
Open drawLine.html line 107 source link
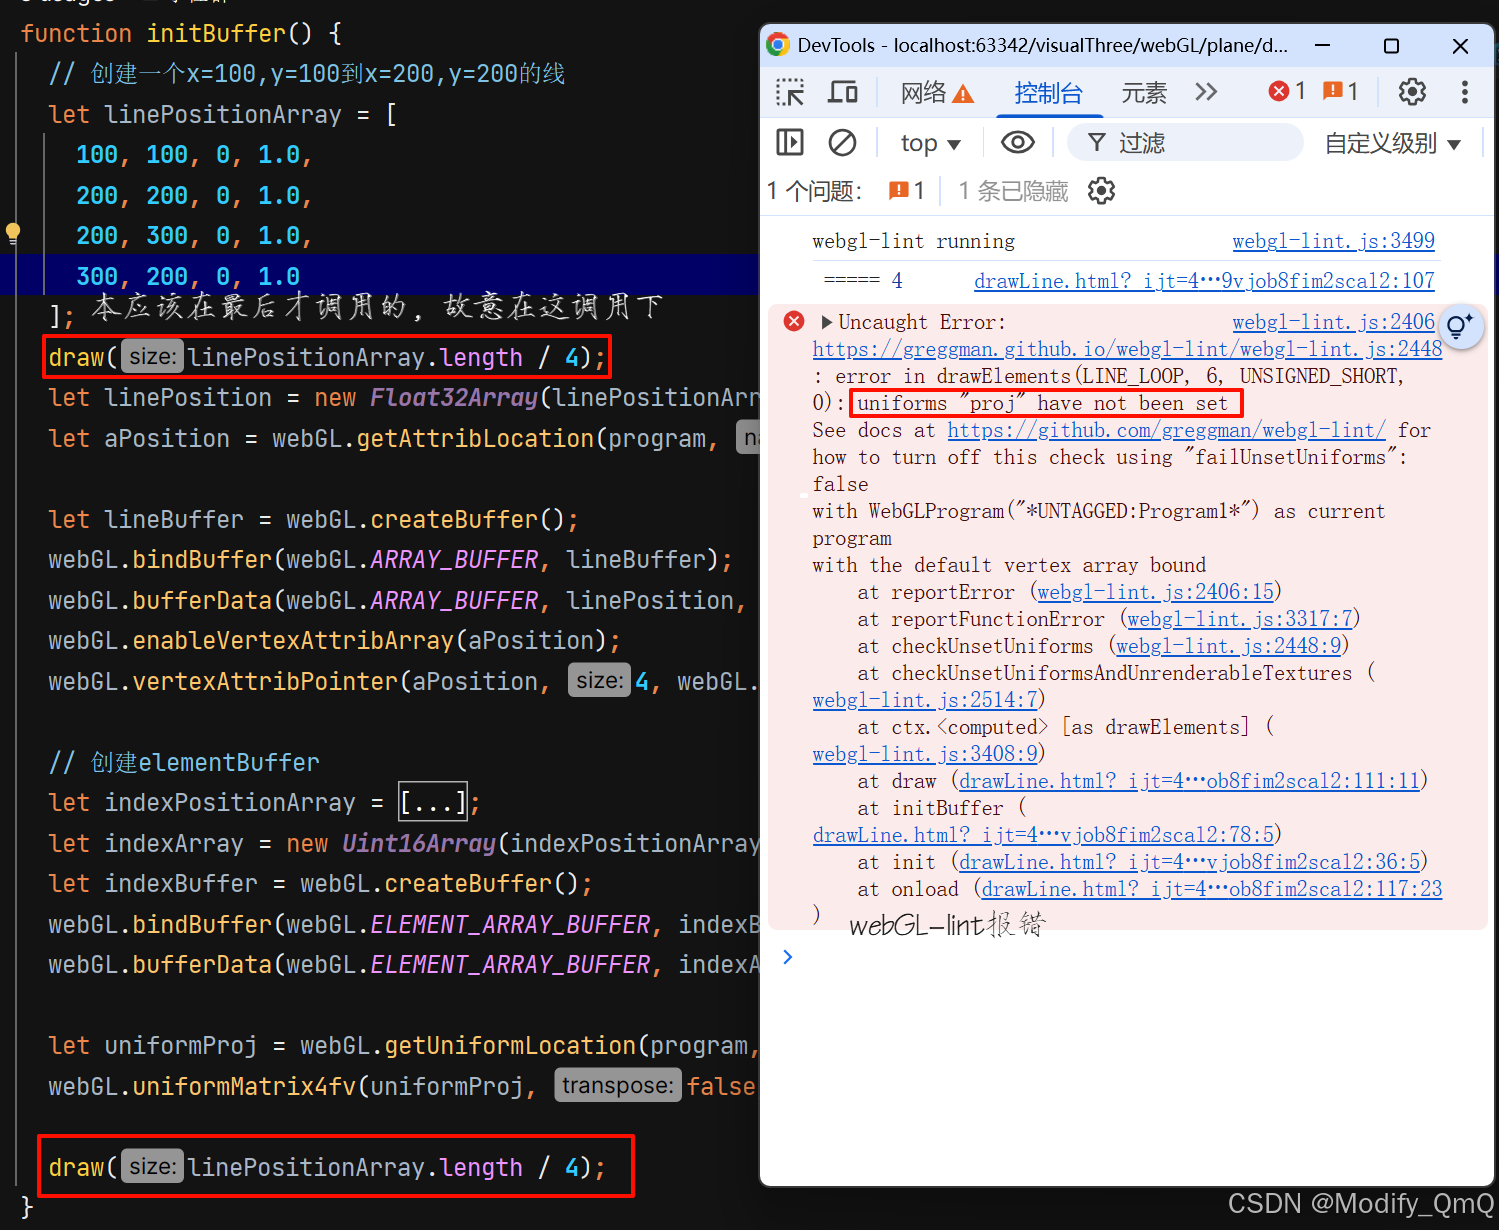point(1204,281)
